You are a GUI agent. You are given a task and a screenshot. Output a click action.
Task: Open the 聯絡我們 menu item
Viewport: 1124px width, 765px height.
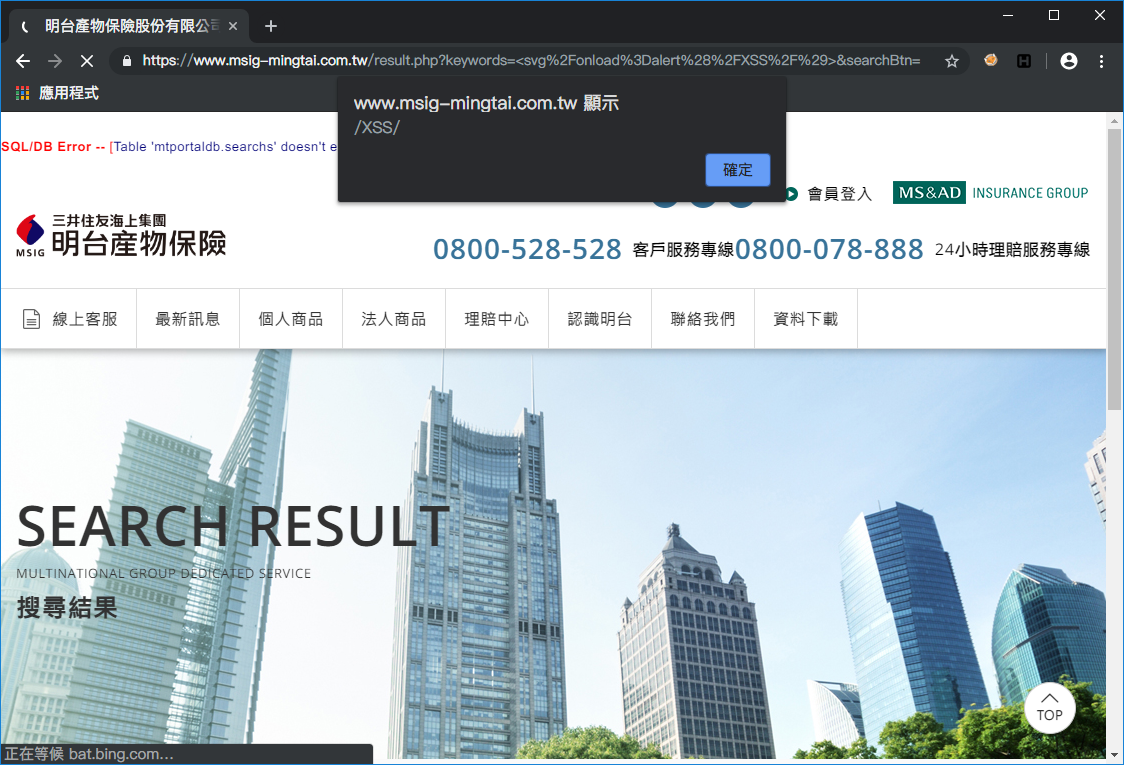[702, 319]
